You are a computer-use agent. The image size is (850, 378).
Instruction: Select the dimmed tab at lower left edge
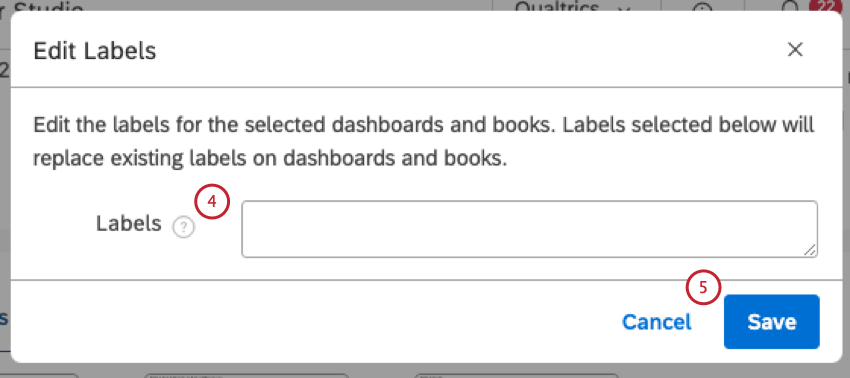point(4,318)
